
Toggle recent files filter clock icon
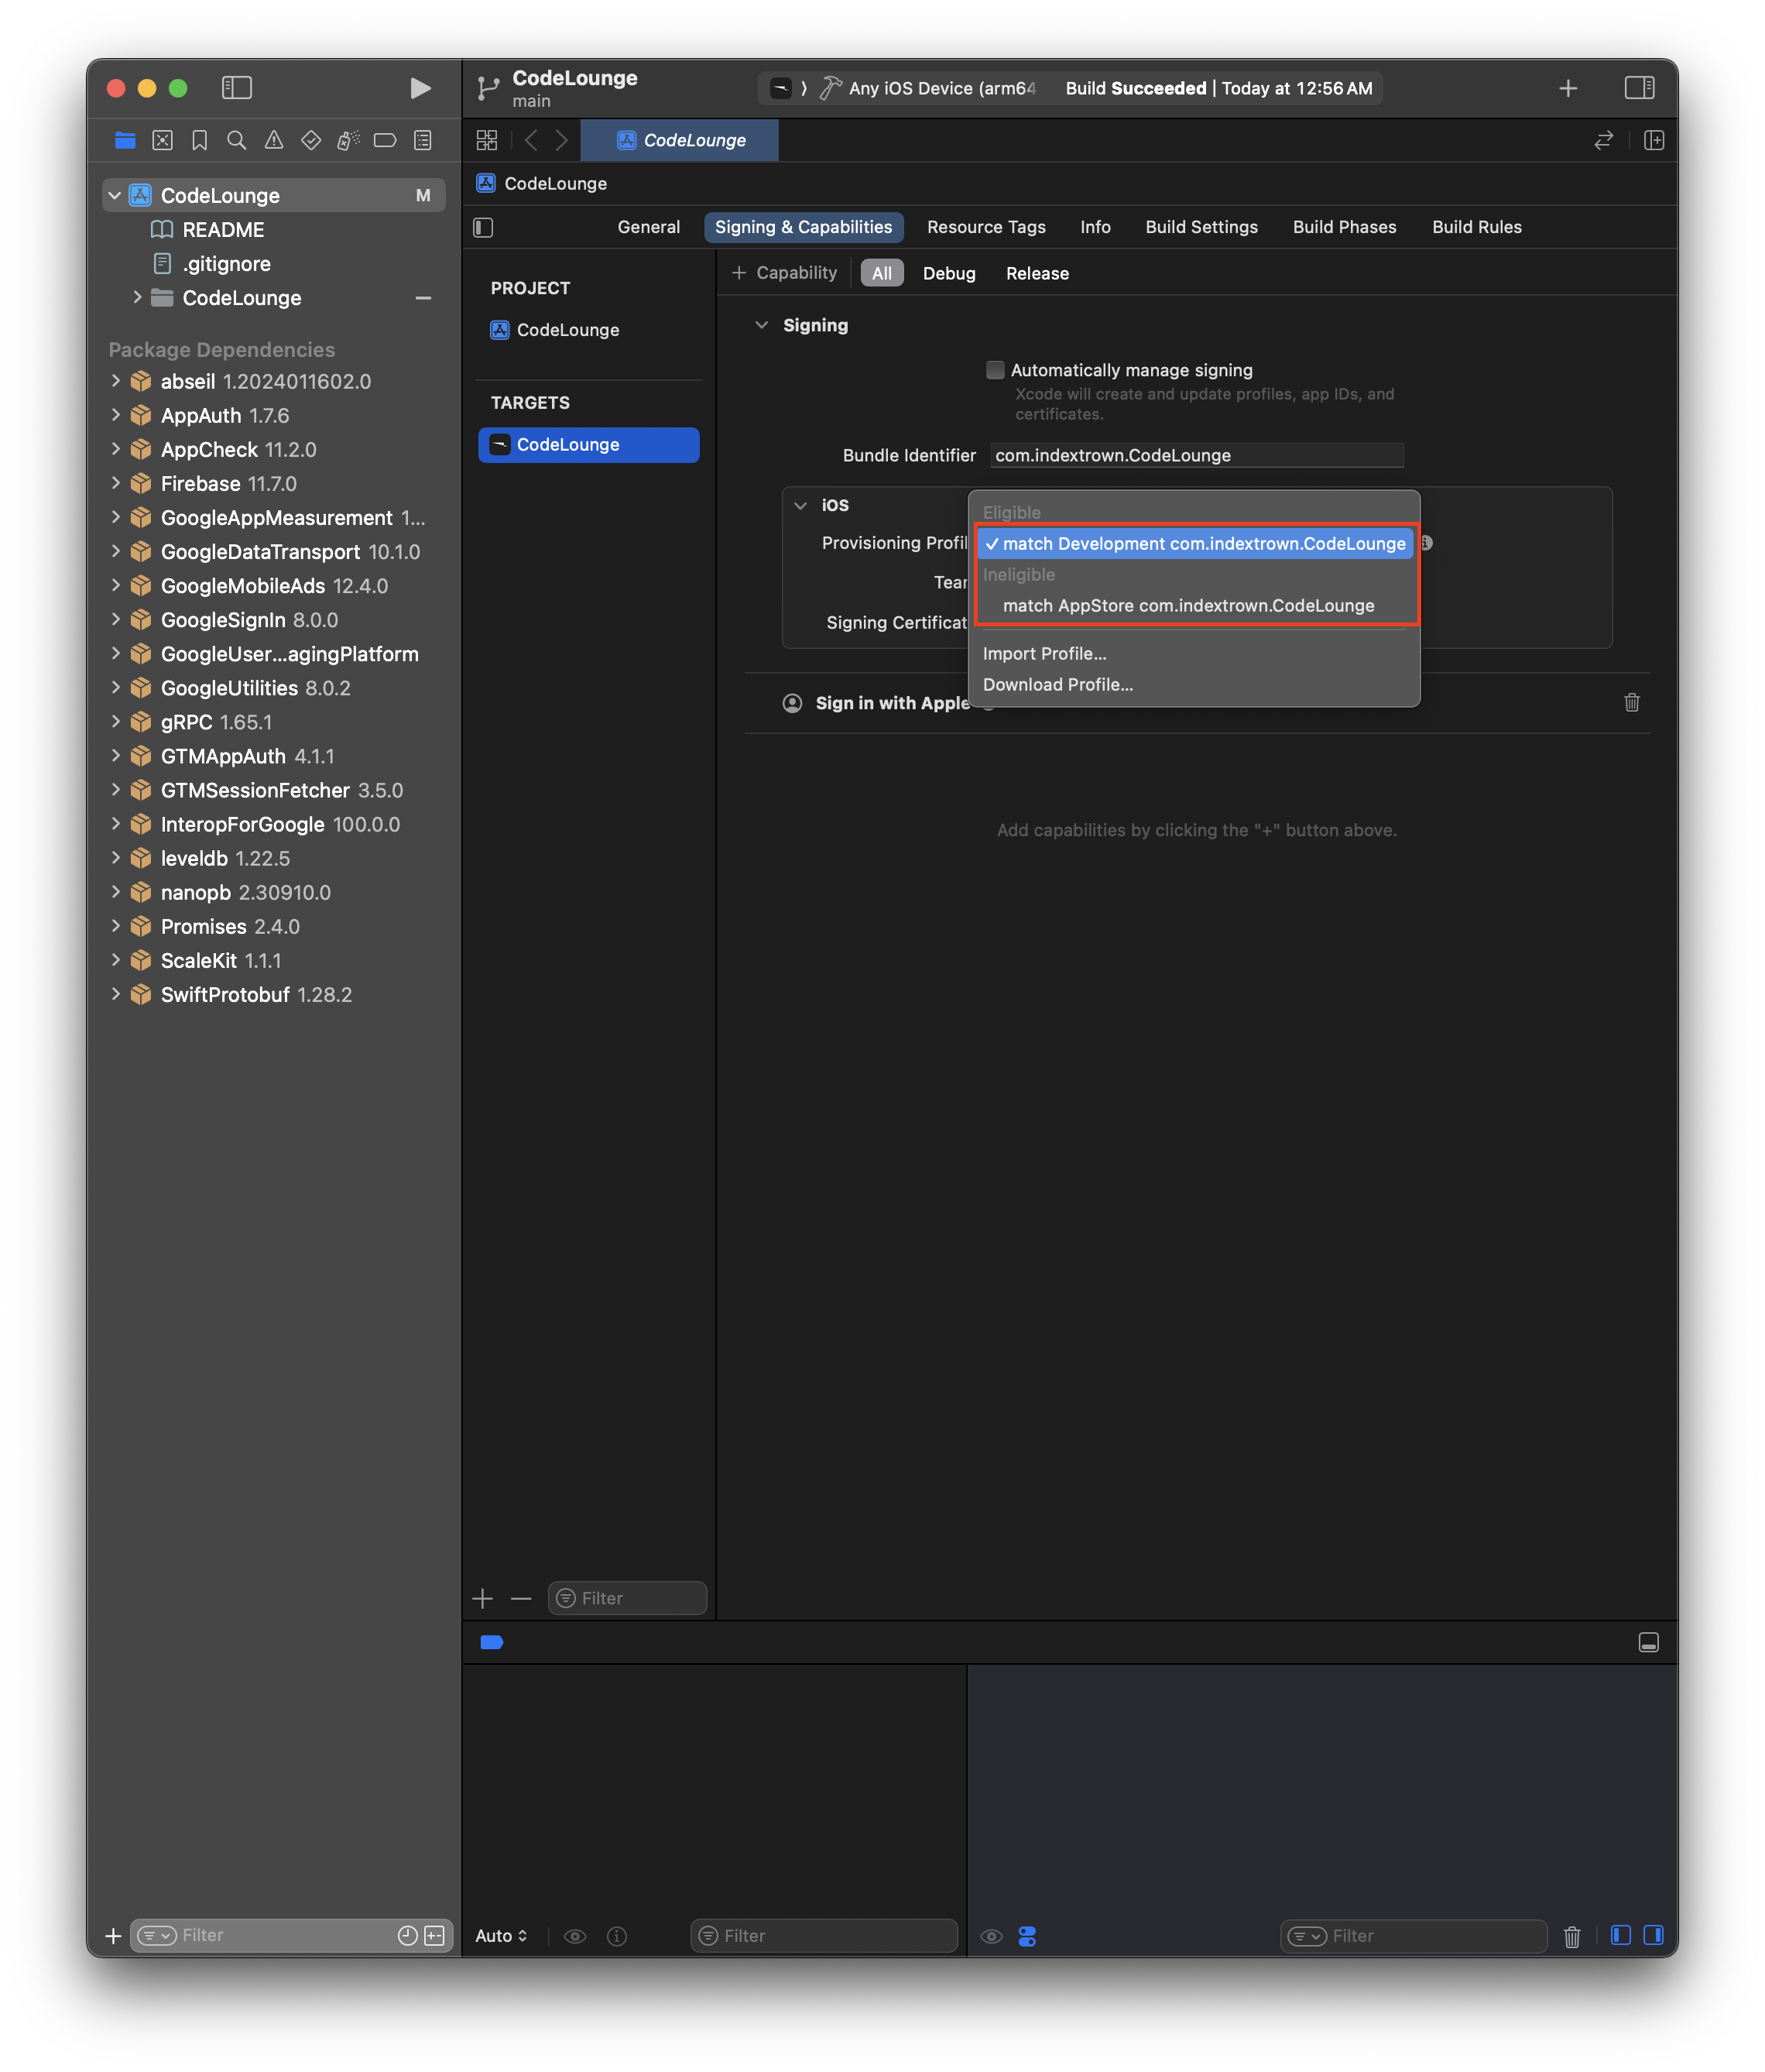pos(407,1935)
